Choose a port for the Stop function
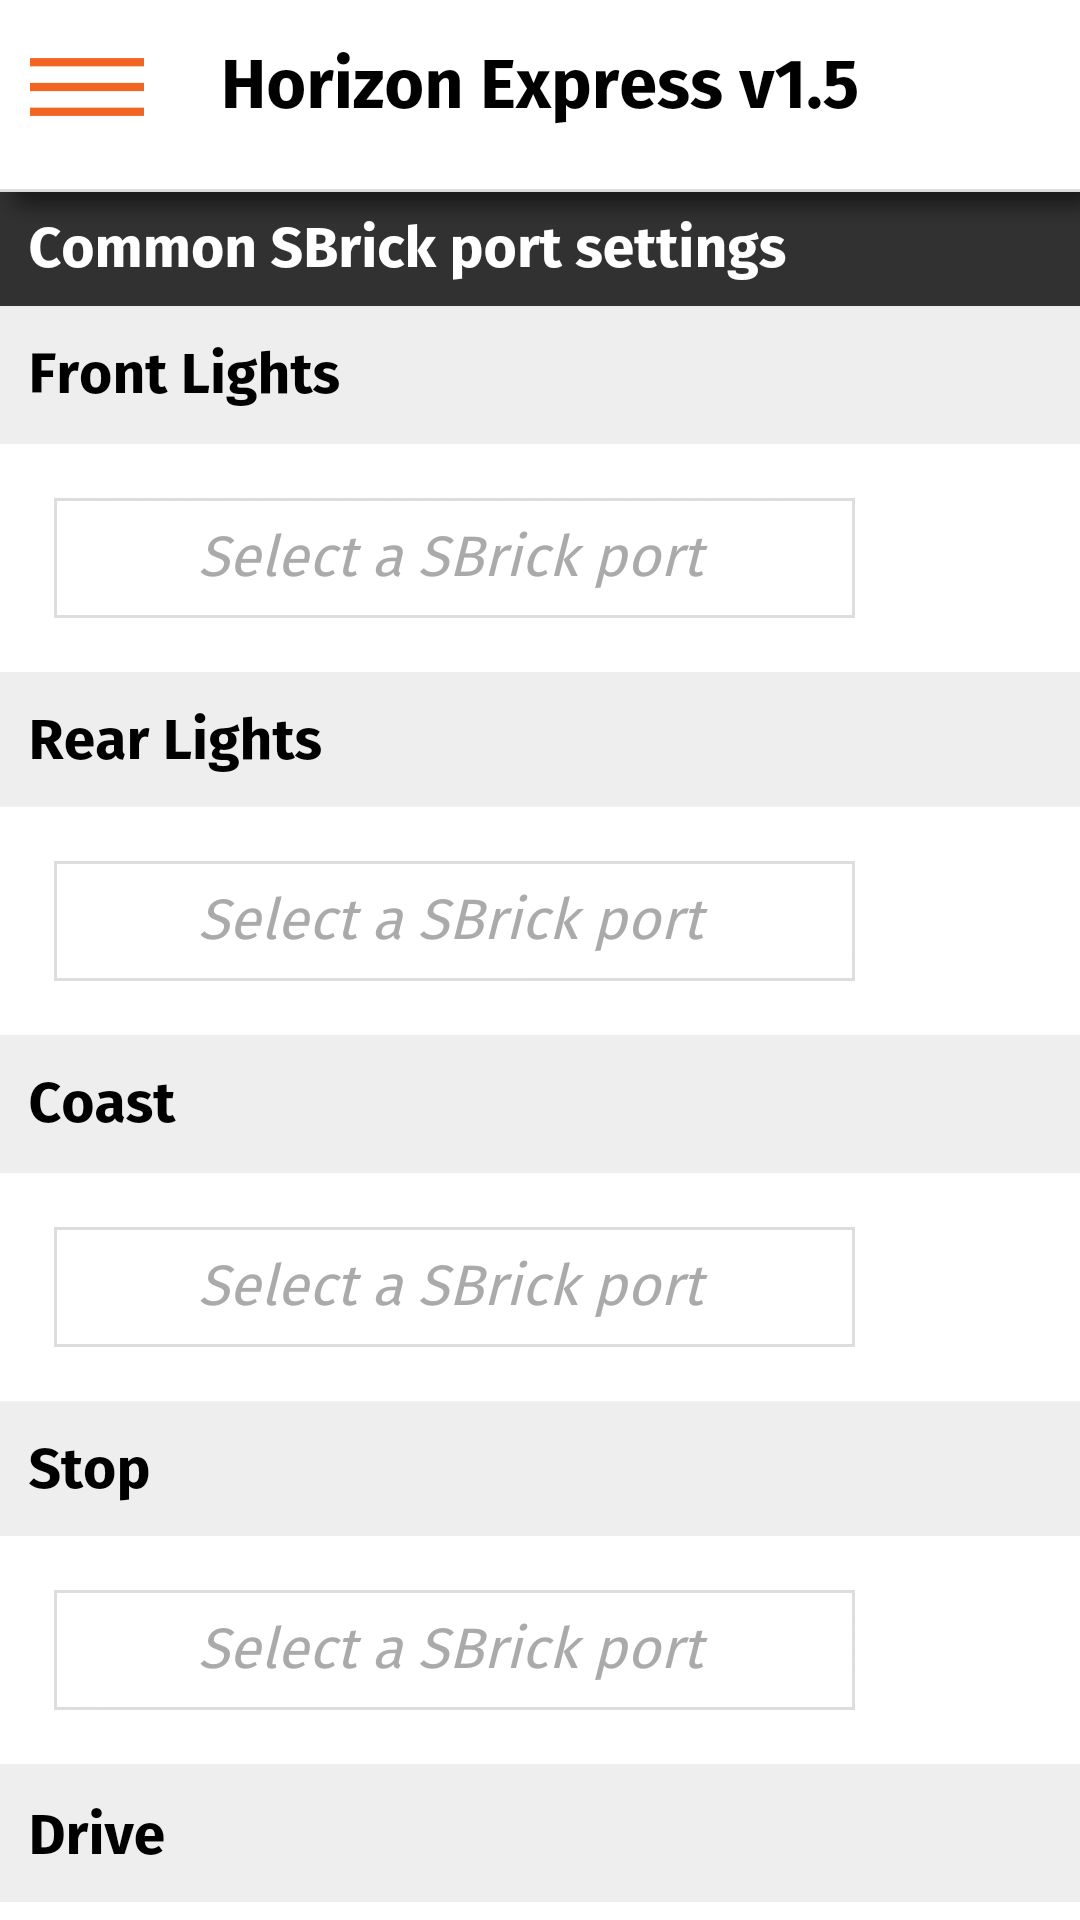Image resolution: width=1080 pixels, height=1920 pixels. coord(454,1650)
